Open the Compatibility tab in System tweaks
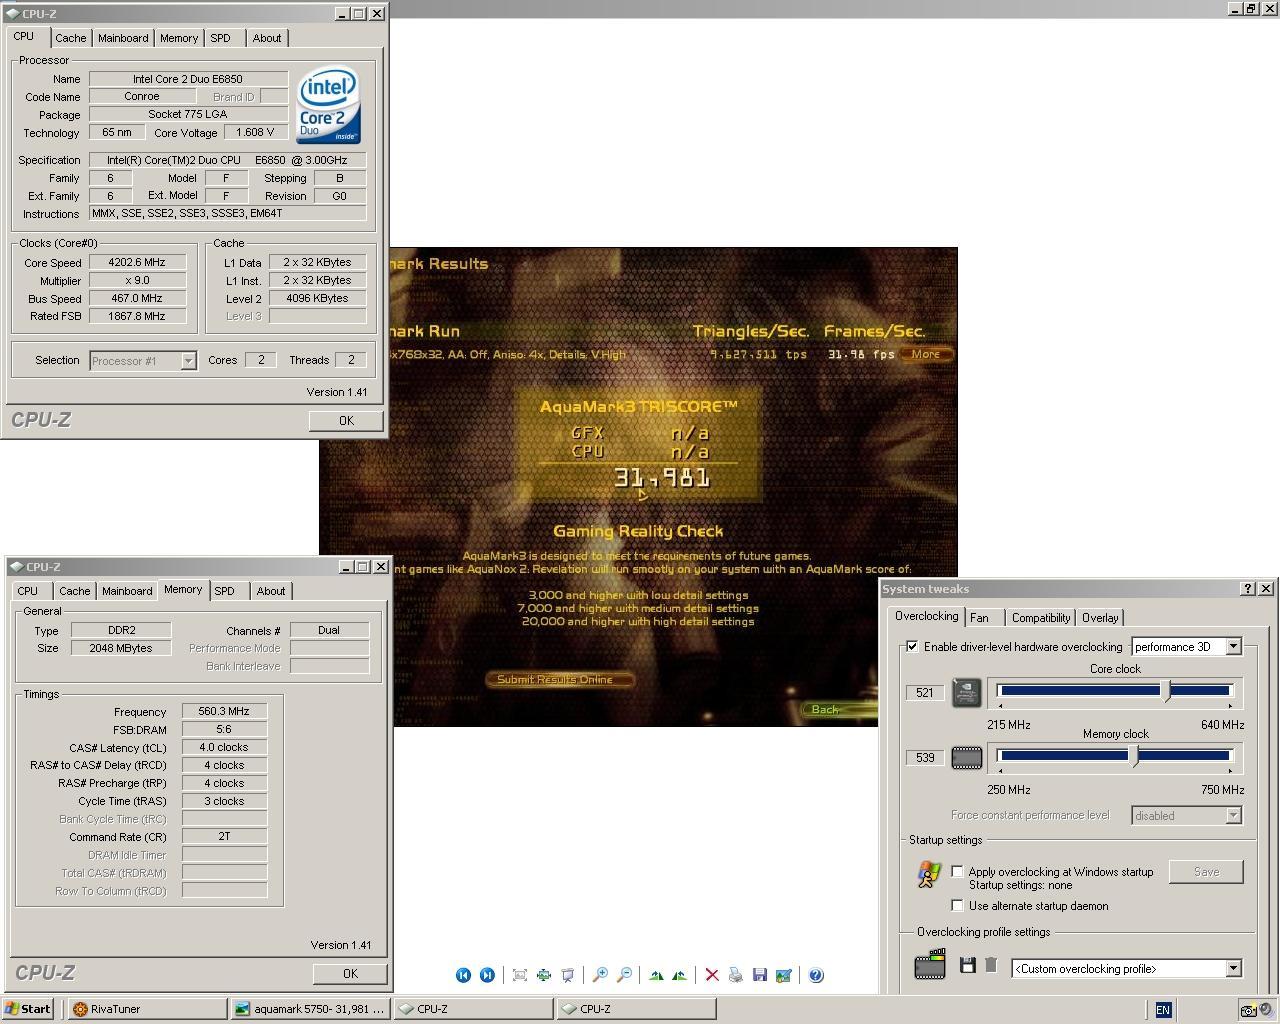The image size is (1280, 1024). (x=1040, y=618)
